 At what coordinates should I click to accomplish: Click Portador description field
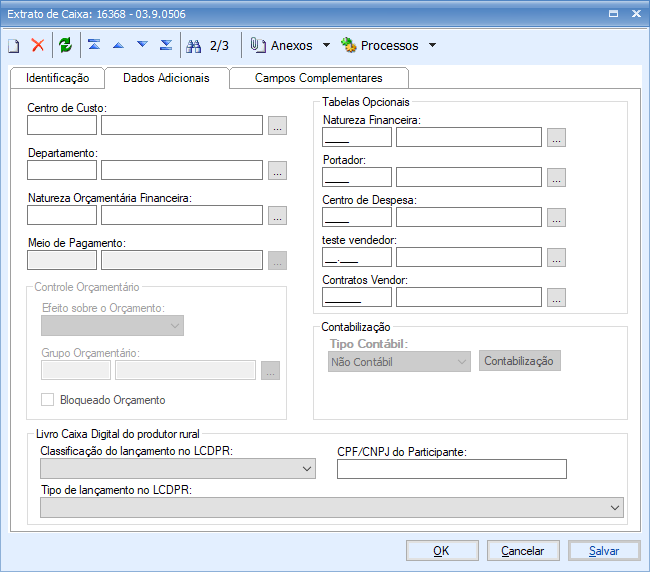(469, 177)
